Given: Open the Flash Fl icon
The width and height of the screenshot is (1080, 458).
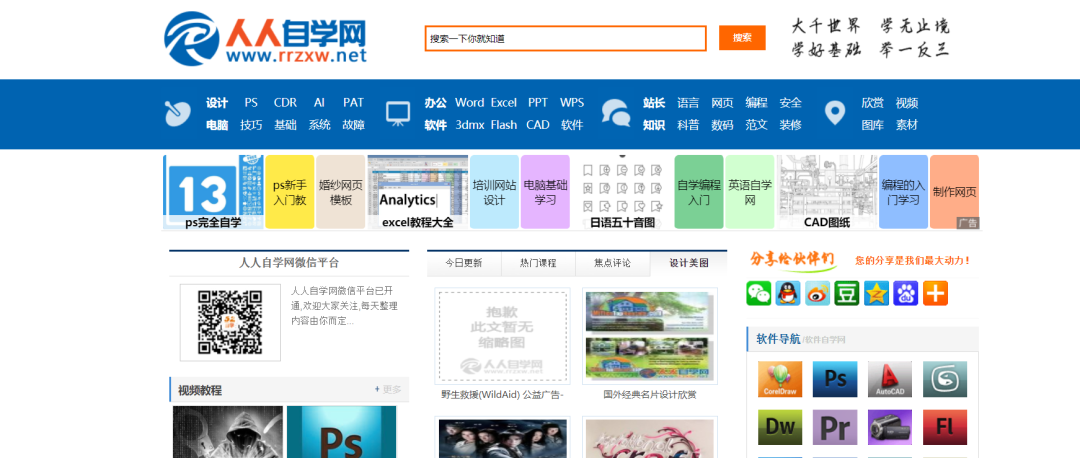Looking at the screenshot, I should point(945,427).
